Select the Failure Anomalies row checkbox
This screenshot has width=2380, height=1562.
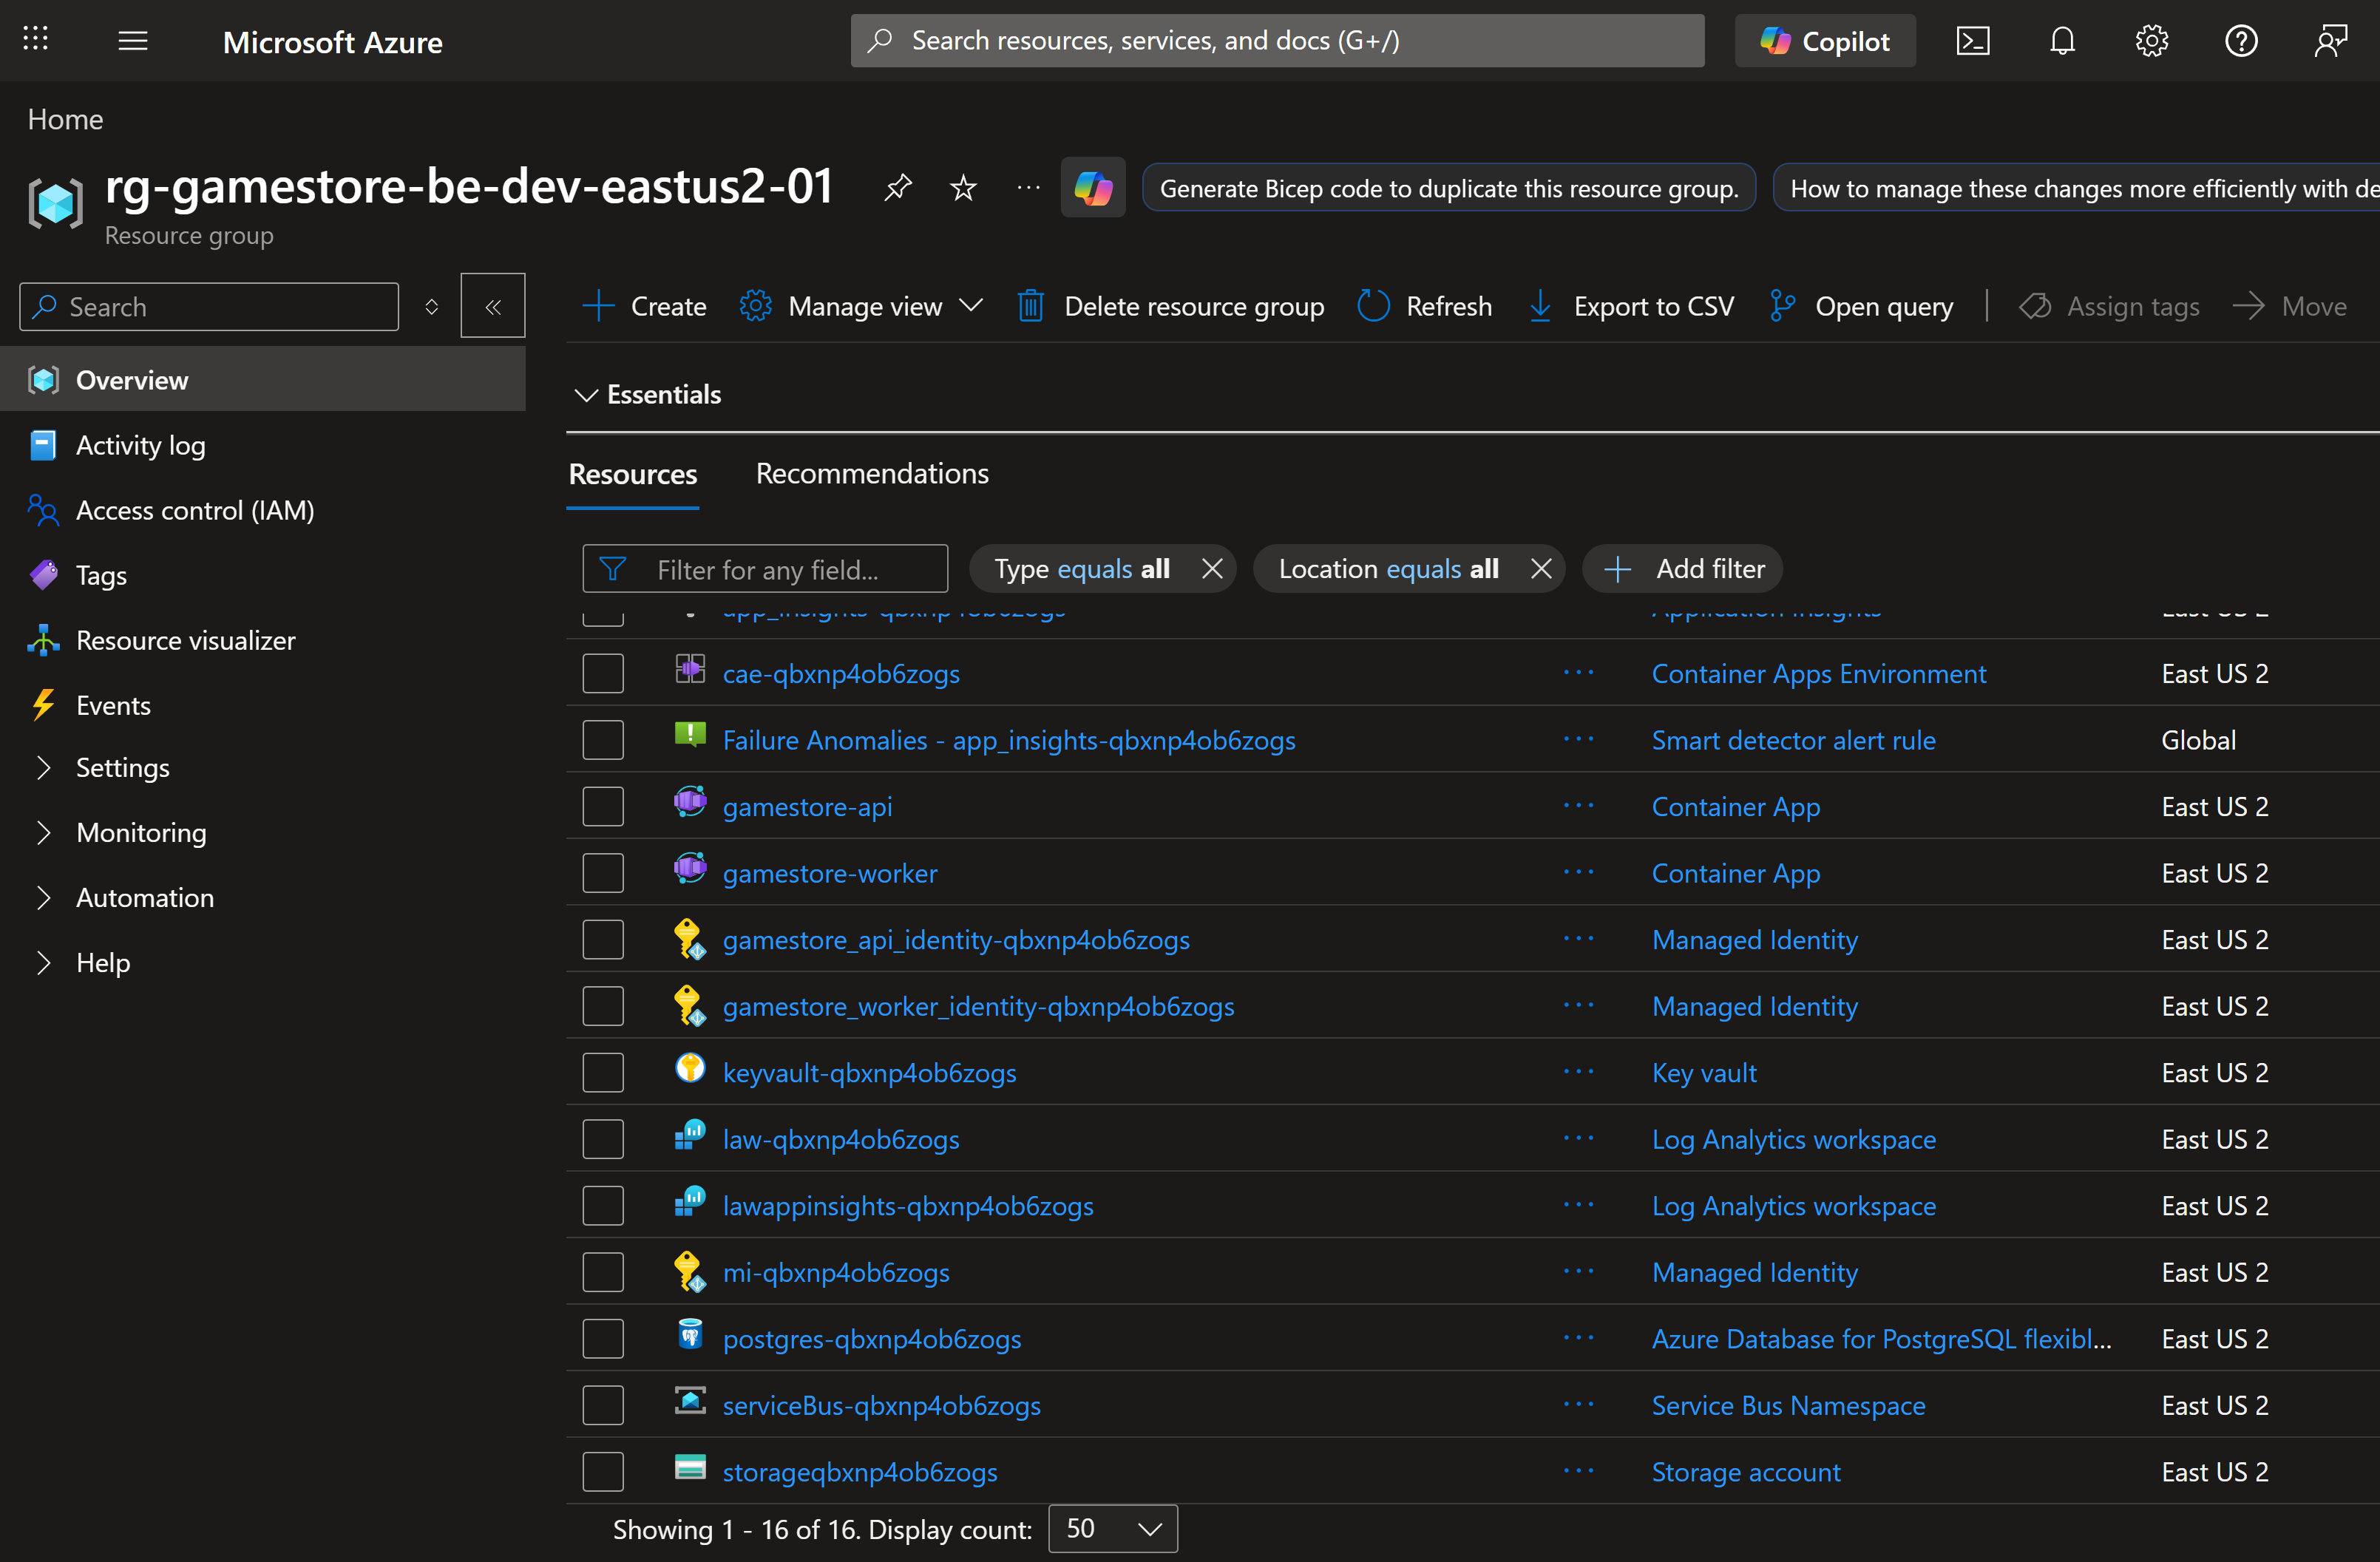(603, 740)
